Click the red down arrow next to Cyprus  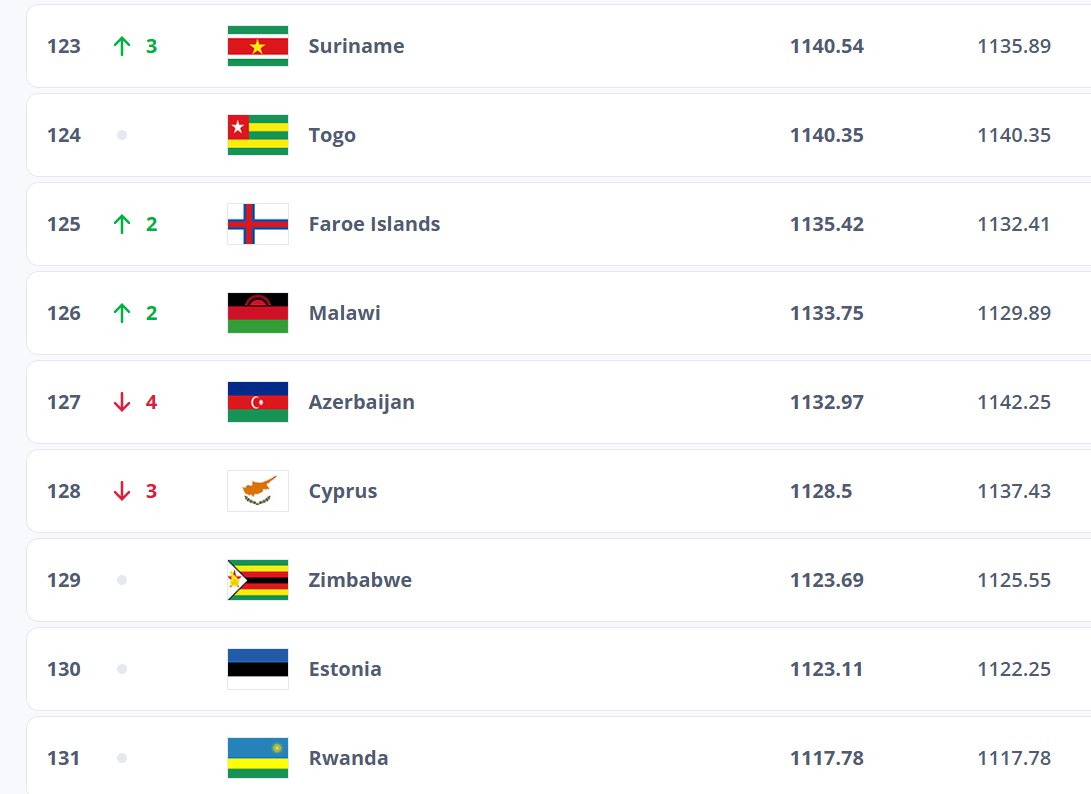[121, 491]
